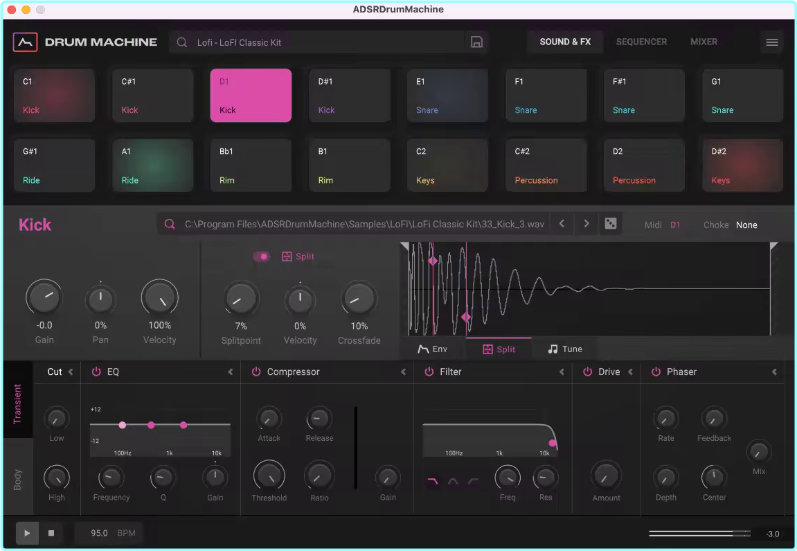The height and width of the screenshot is (551, 797).
Task: Collapse the Drive section arrow
Action: (x=630, y=372)
